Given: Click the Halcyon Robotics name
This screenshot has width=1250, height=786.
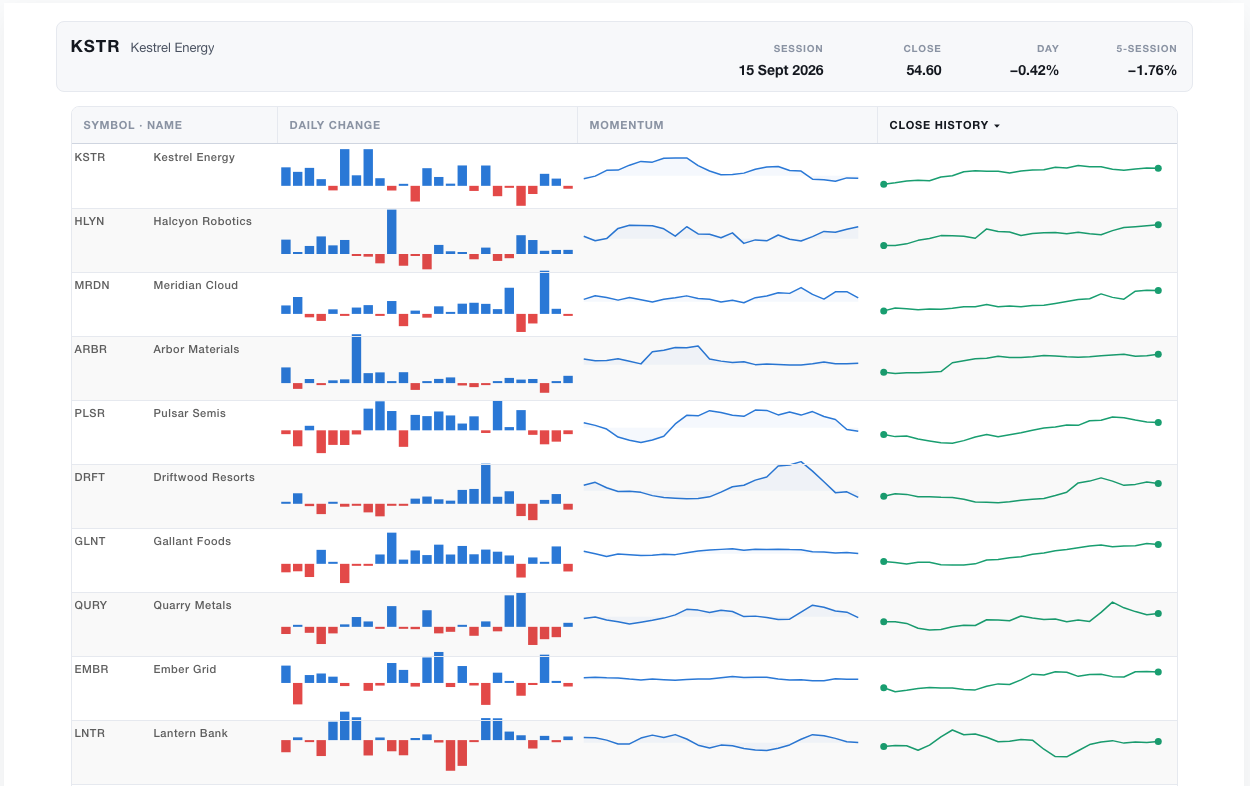Looking at the screenshot, I should pos(202,221).
